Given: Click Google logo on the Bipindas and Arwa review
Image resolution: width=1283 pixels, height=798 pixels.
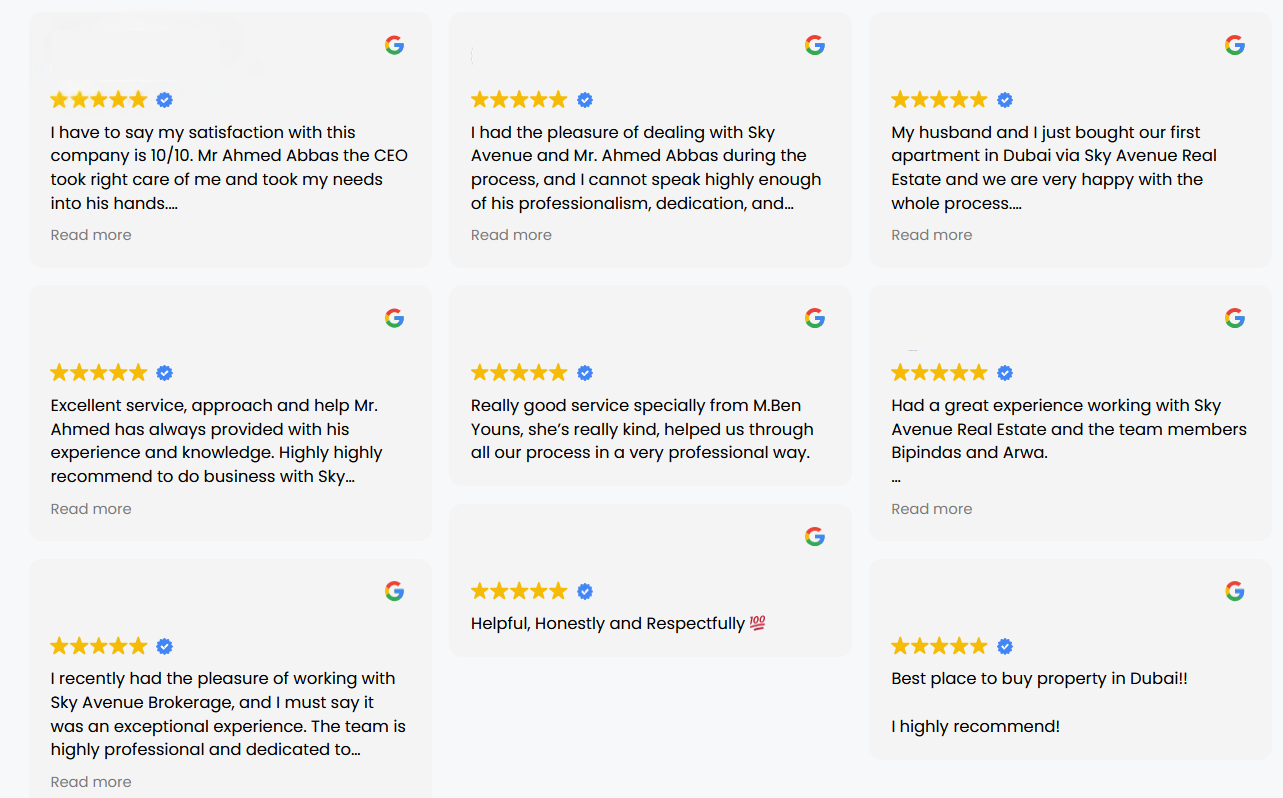Looking at the screenshot, I should [x=1235, y=318].
